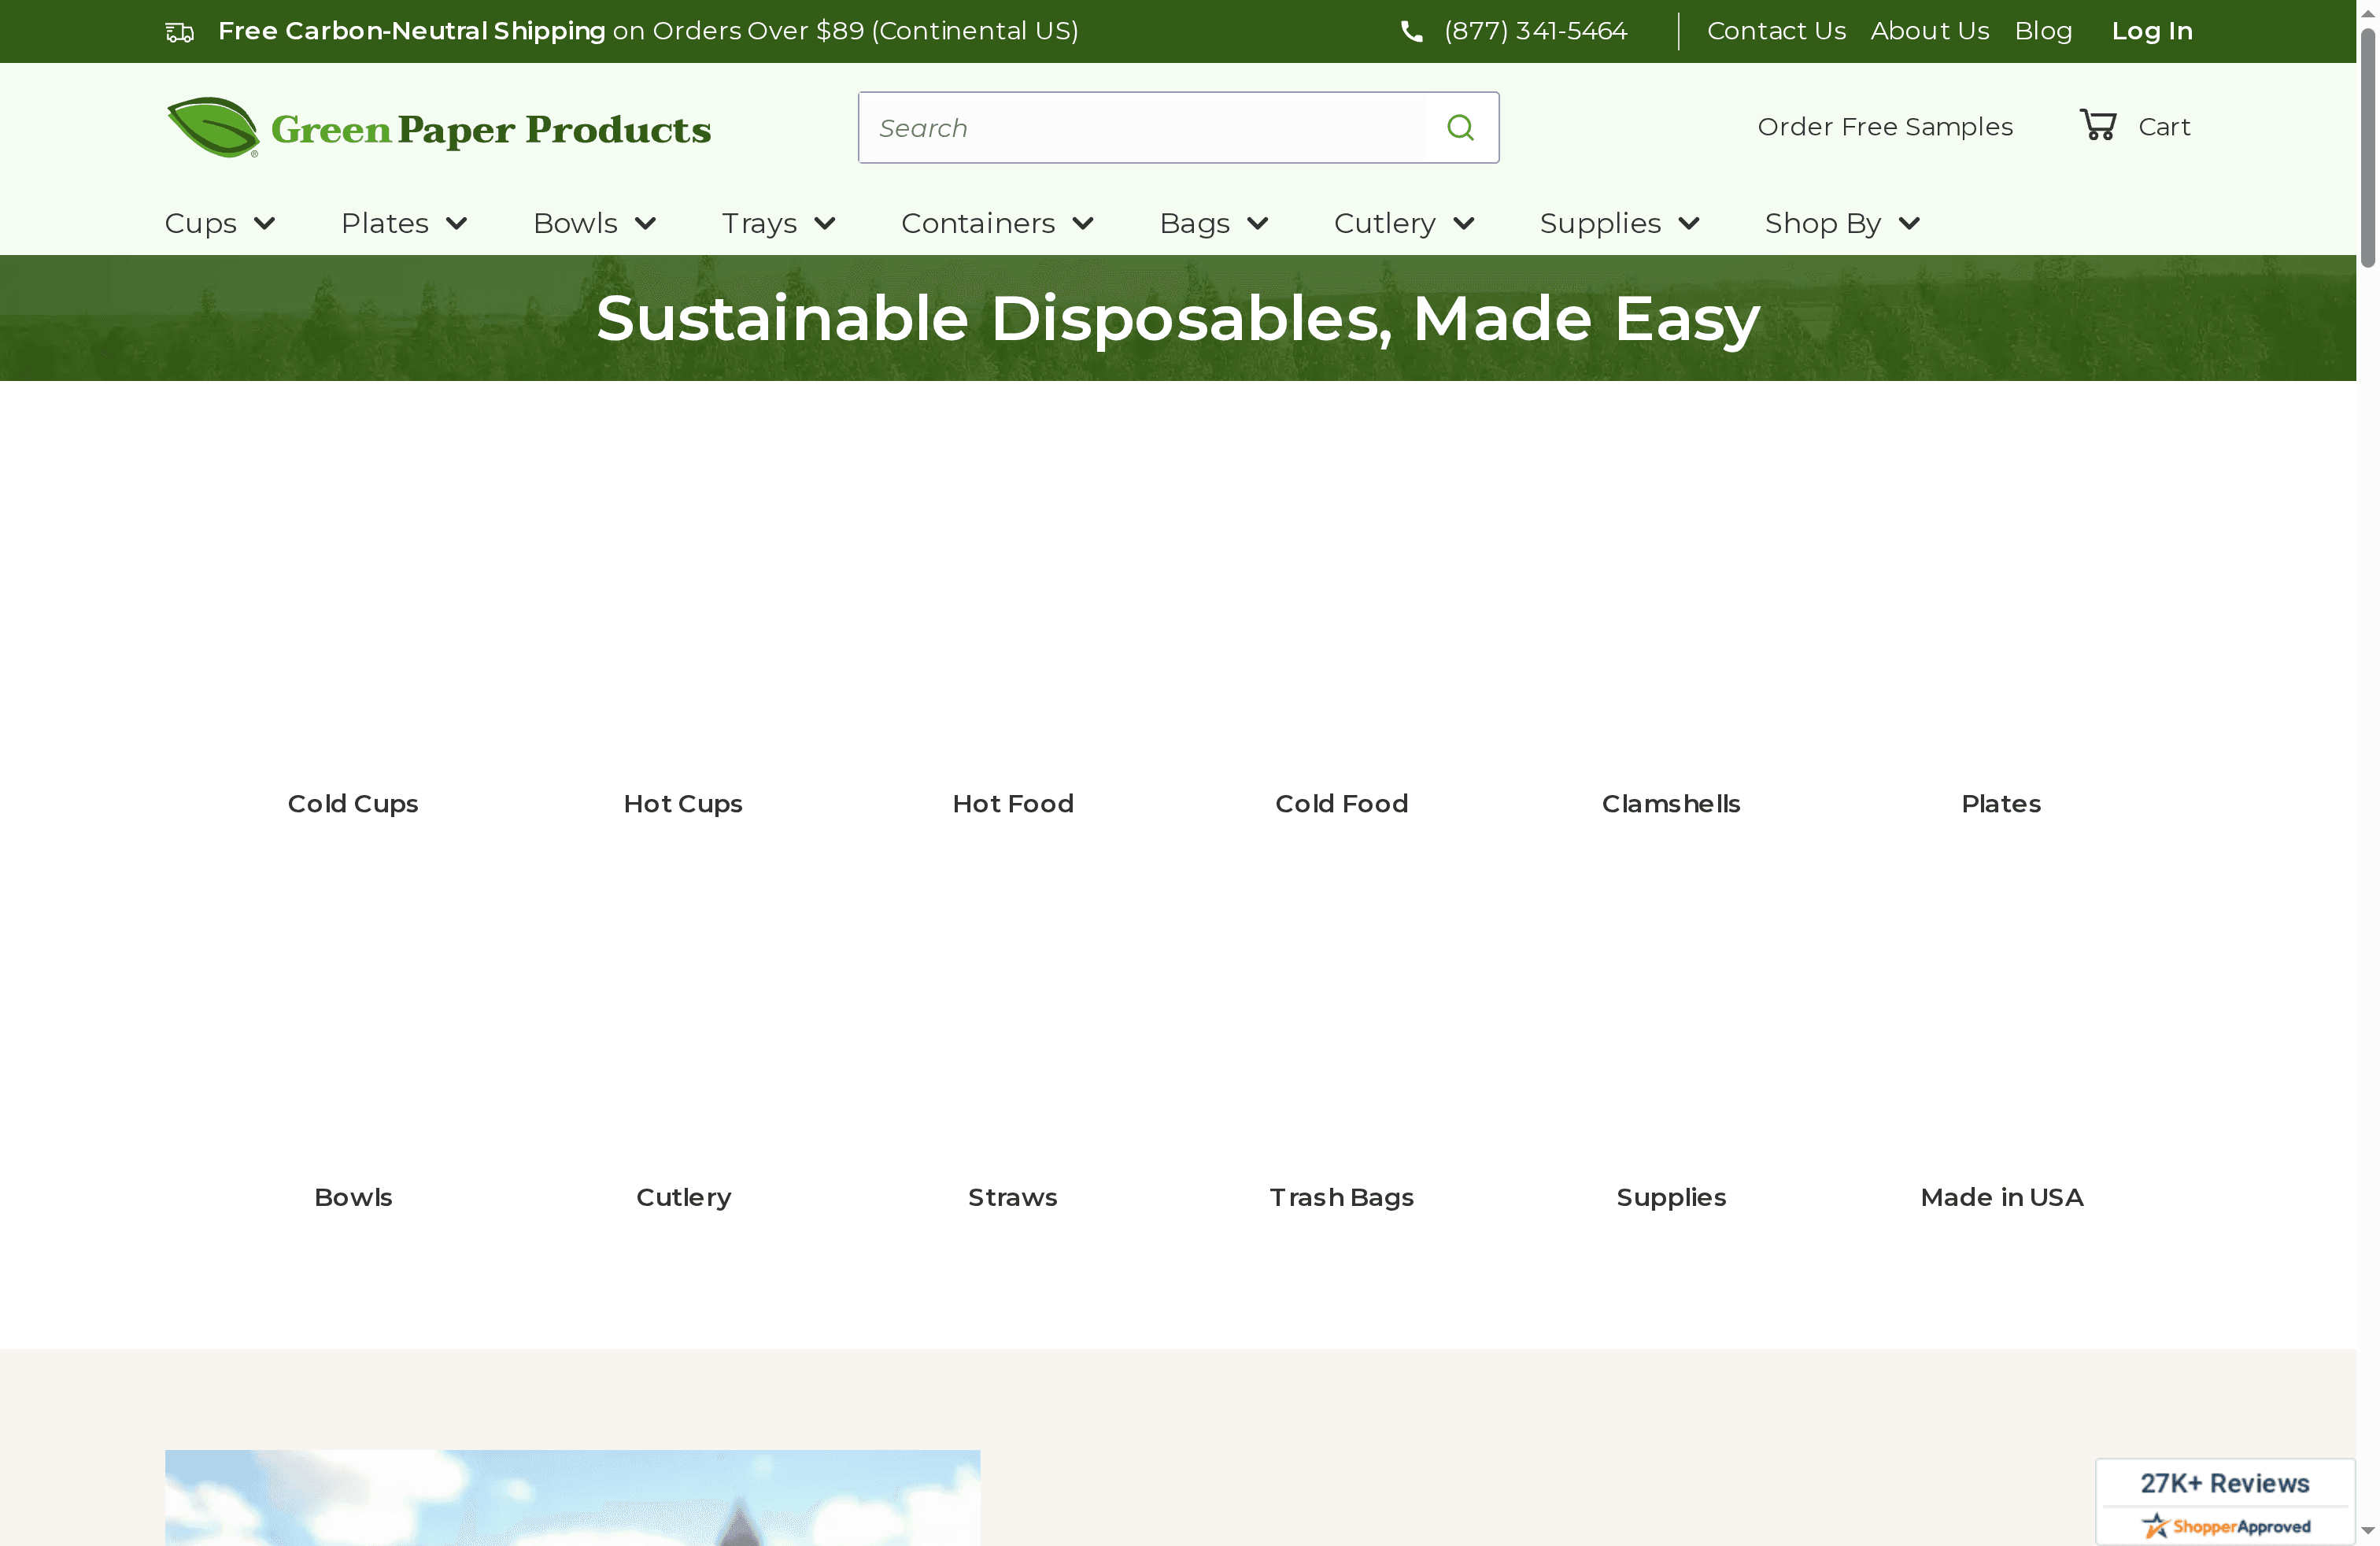Image resolution: width=2380 pixels, height=1546 pixels.
Task: Expand the Cutlery navigation menu
Action: pyautogui.click(x=1404, y=223)
